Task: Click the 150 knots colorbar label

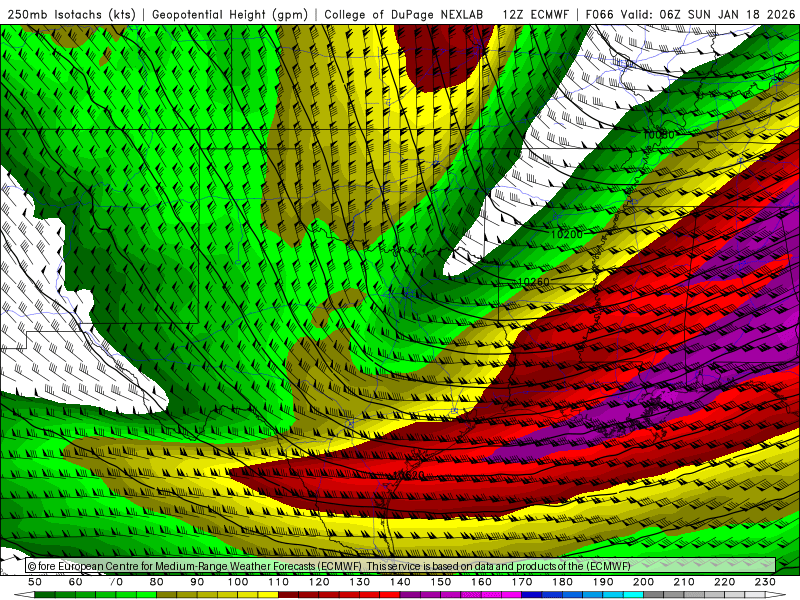Action: click(441, 582)
